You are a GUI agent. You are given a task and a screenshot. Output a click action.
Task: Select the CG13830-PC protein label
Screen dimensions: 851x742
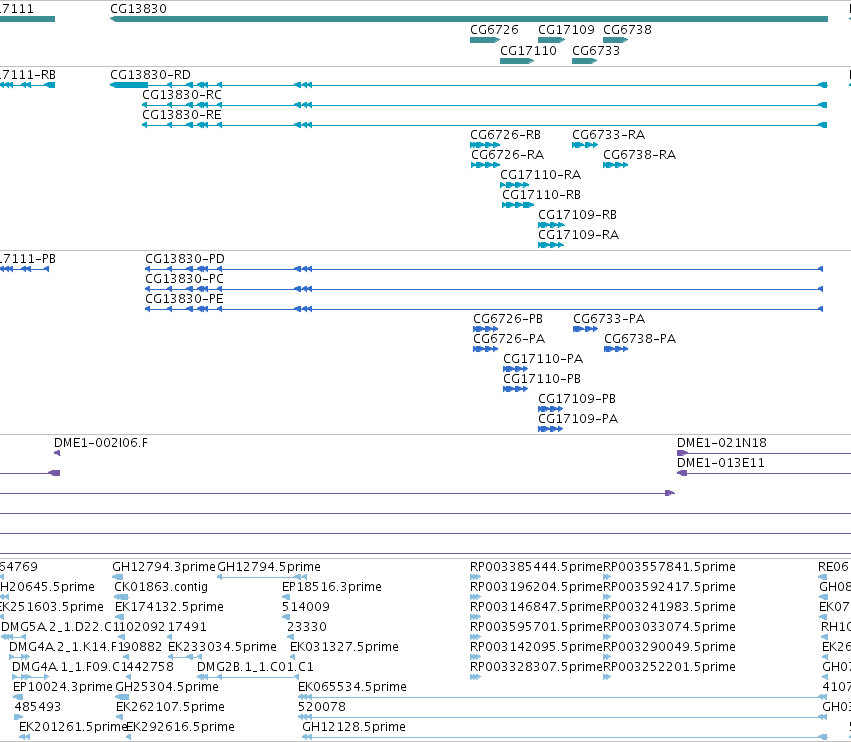tap(184, 279)
